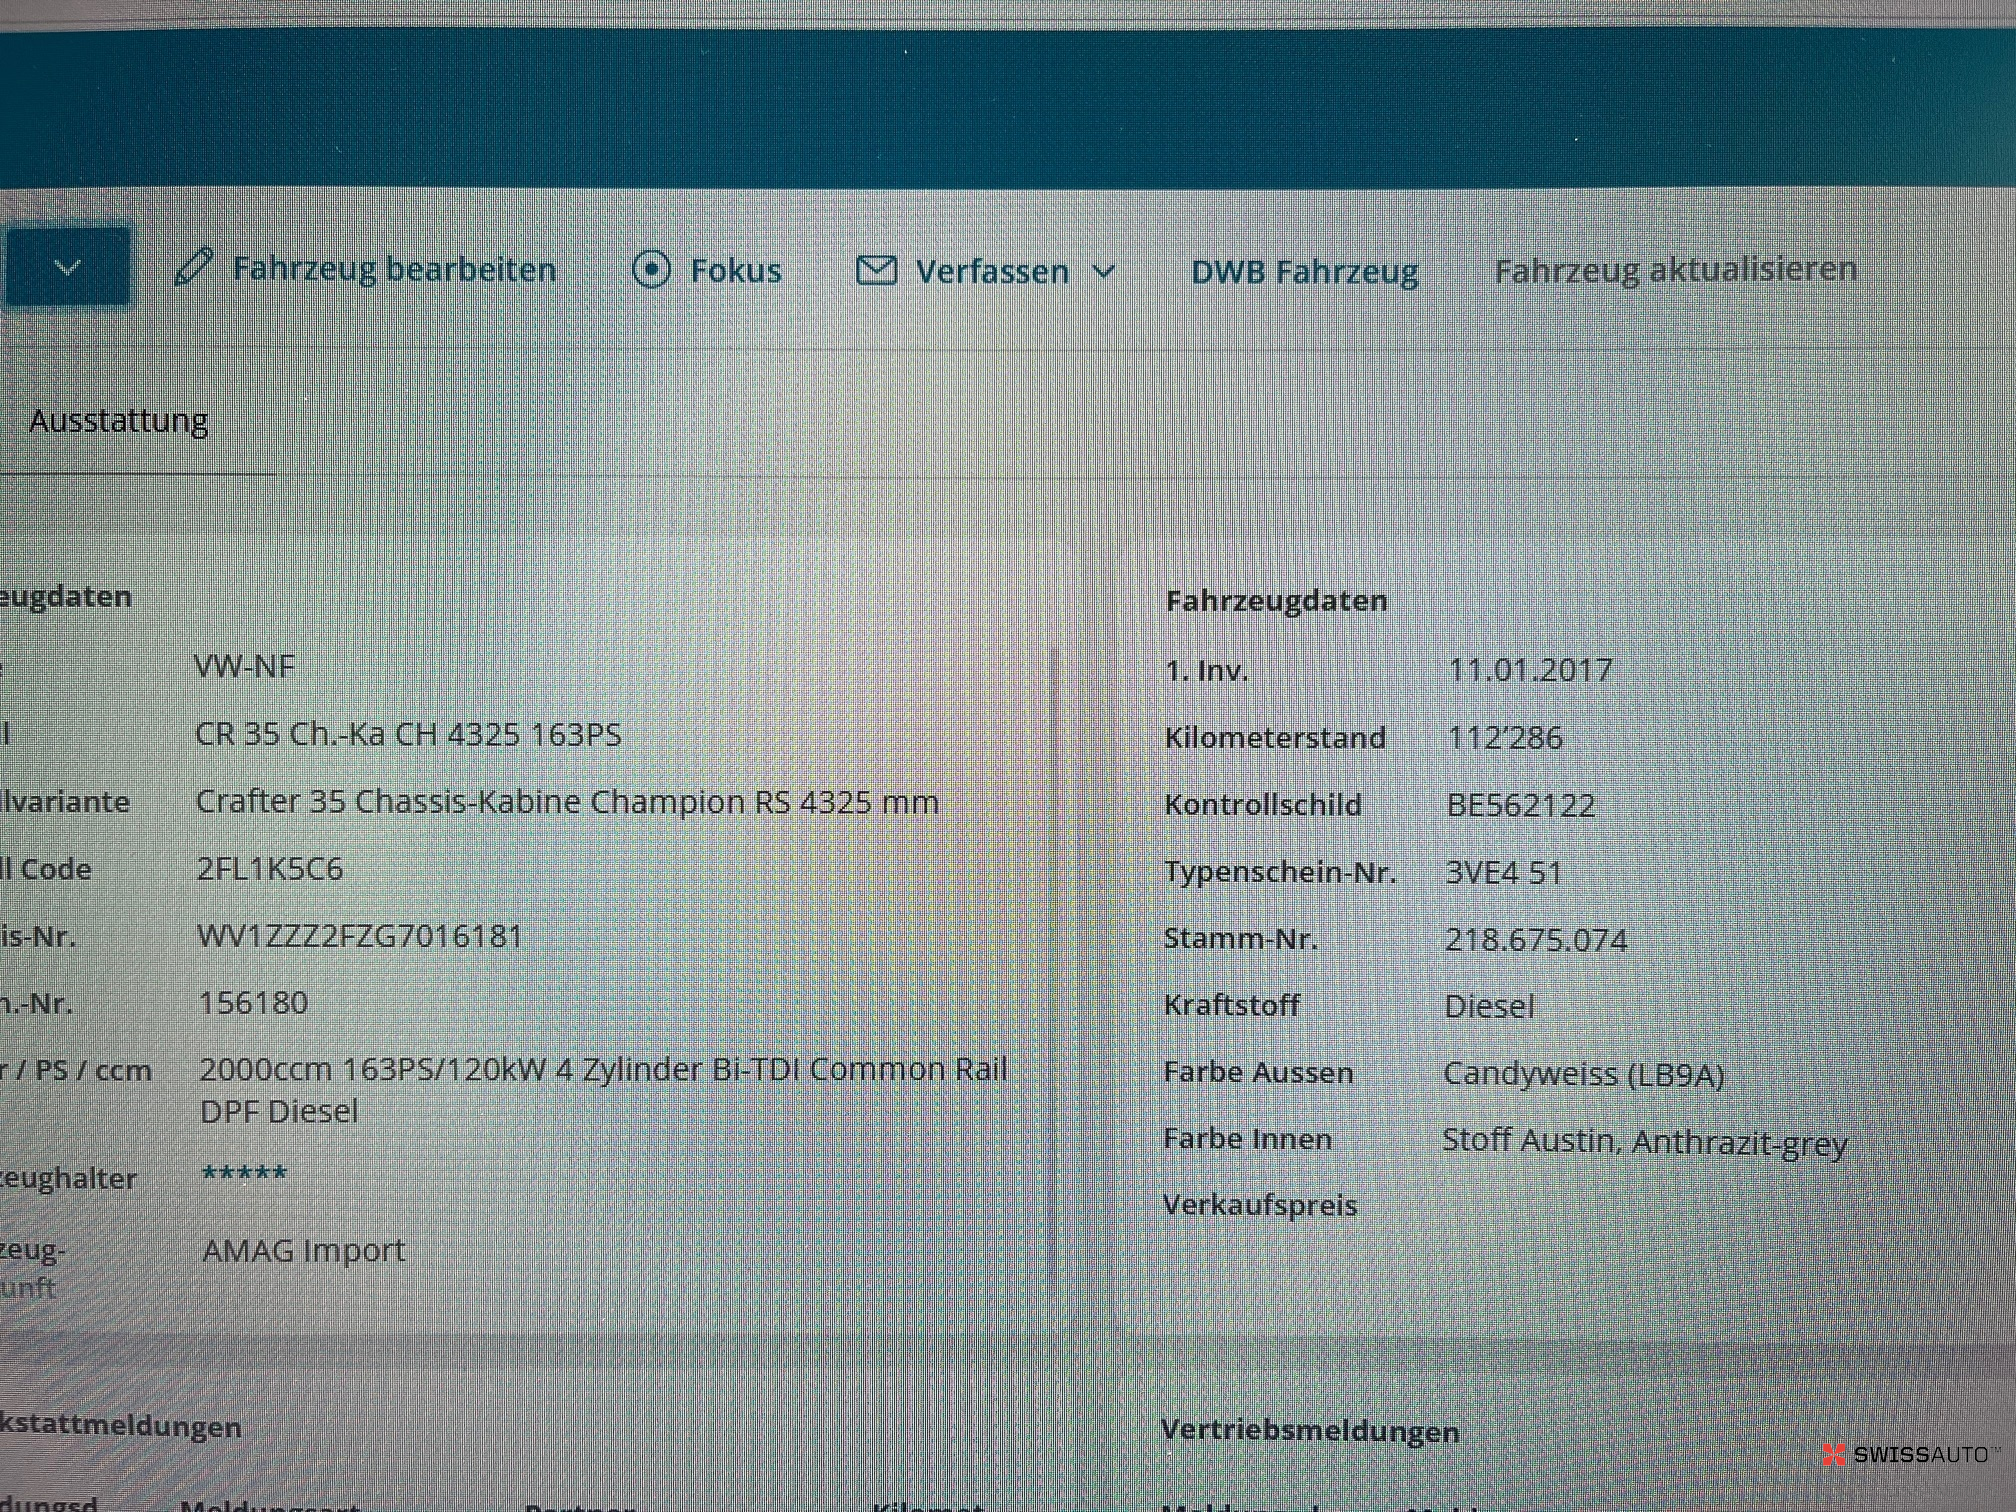Click Fahrzeug aktualisieren
Viewport: 2016px width, 1512px height.
coord(1675,269)
